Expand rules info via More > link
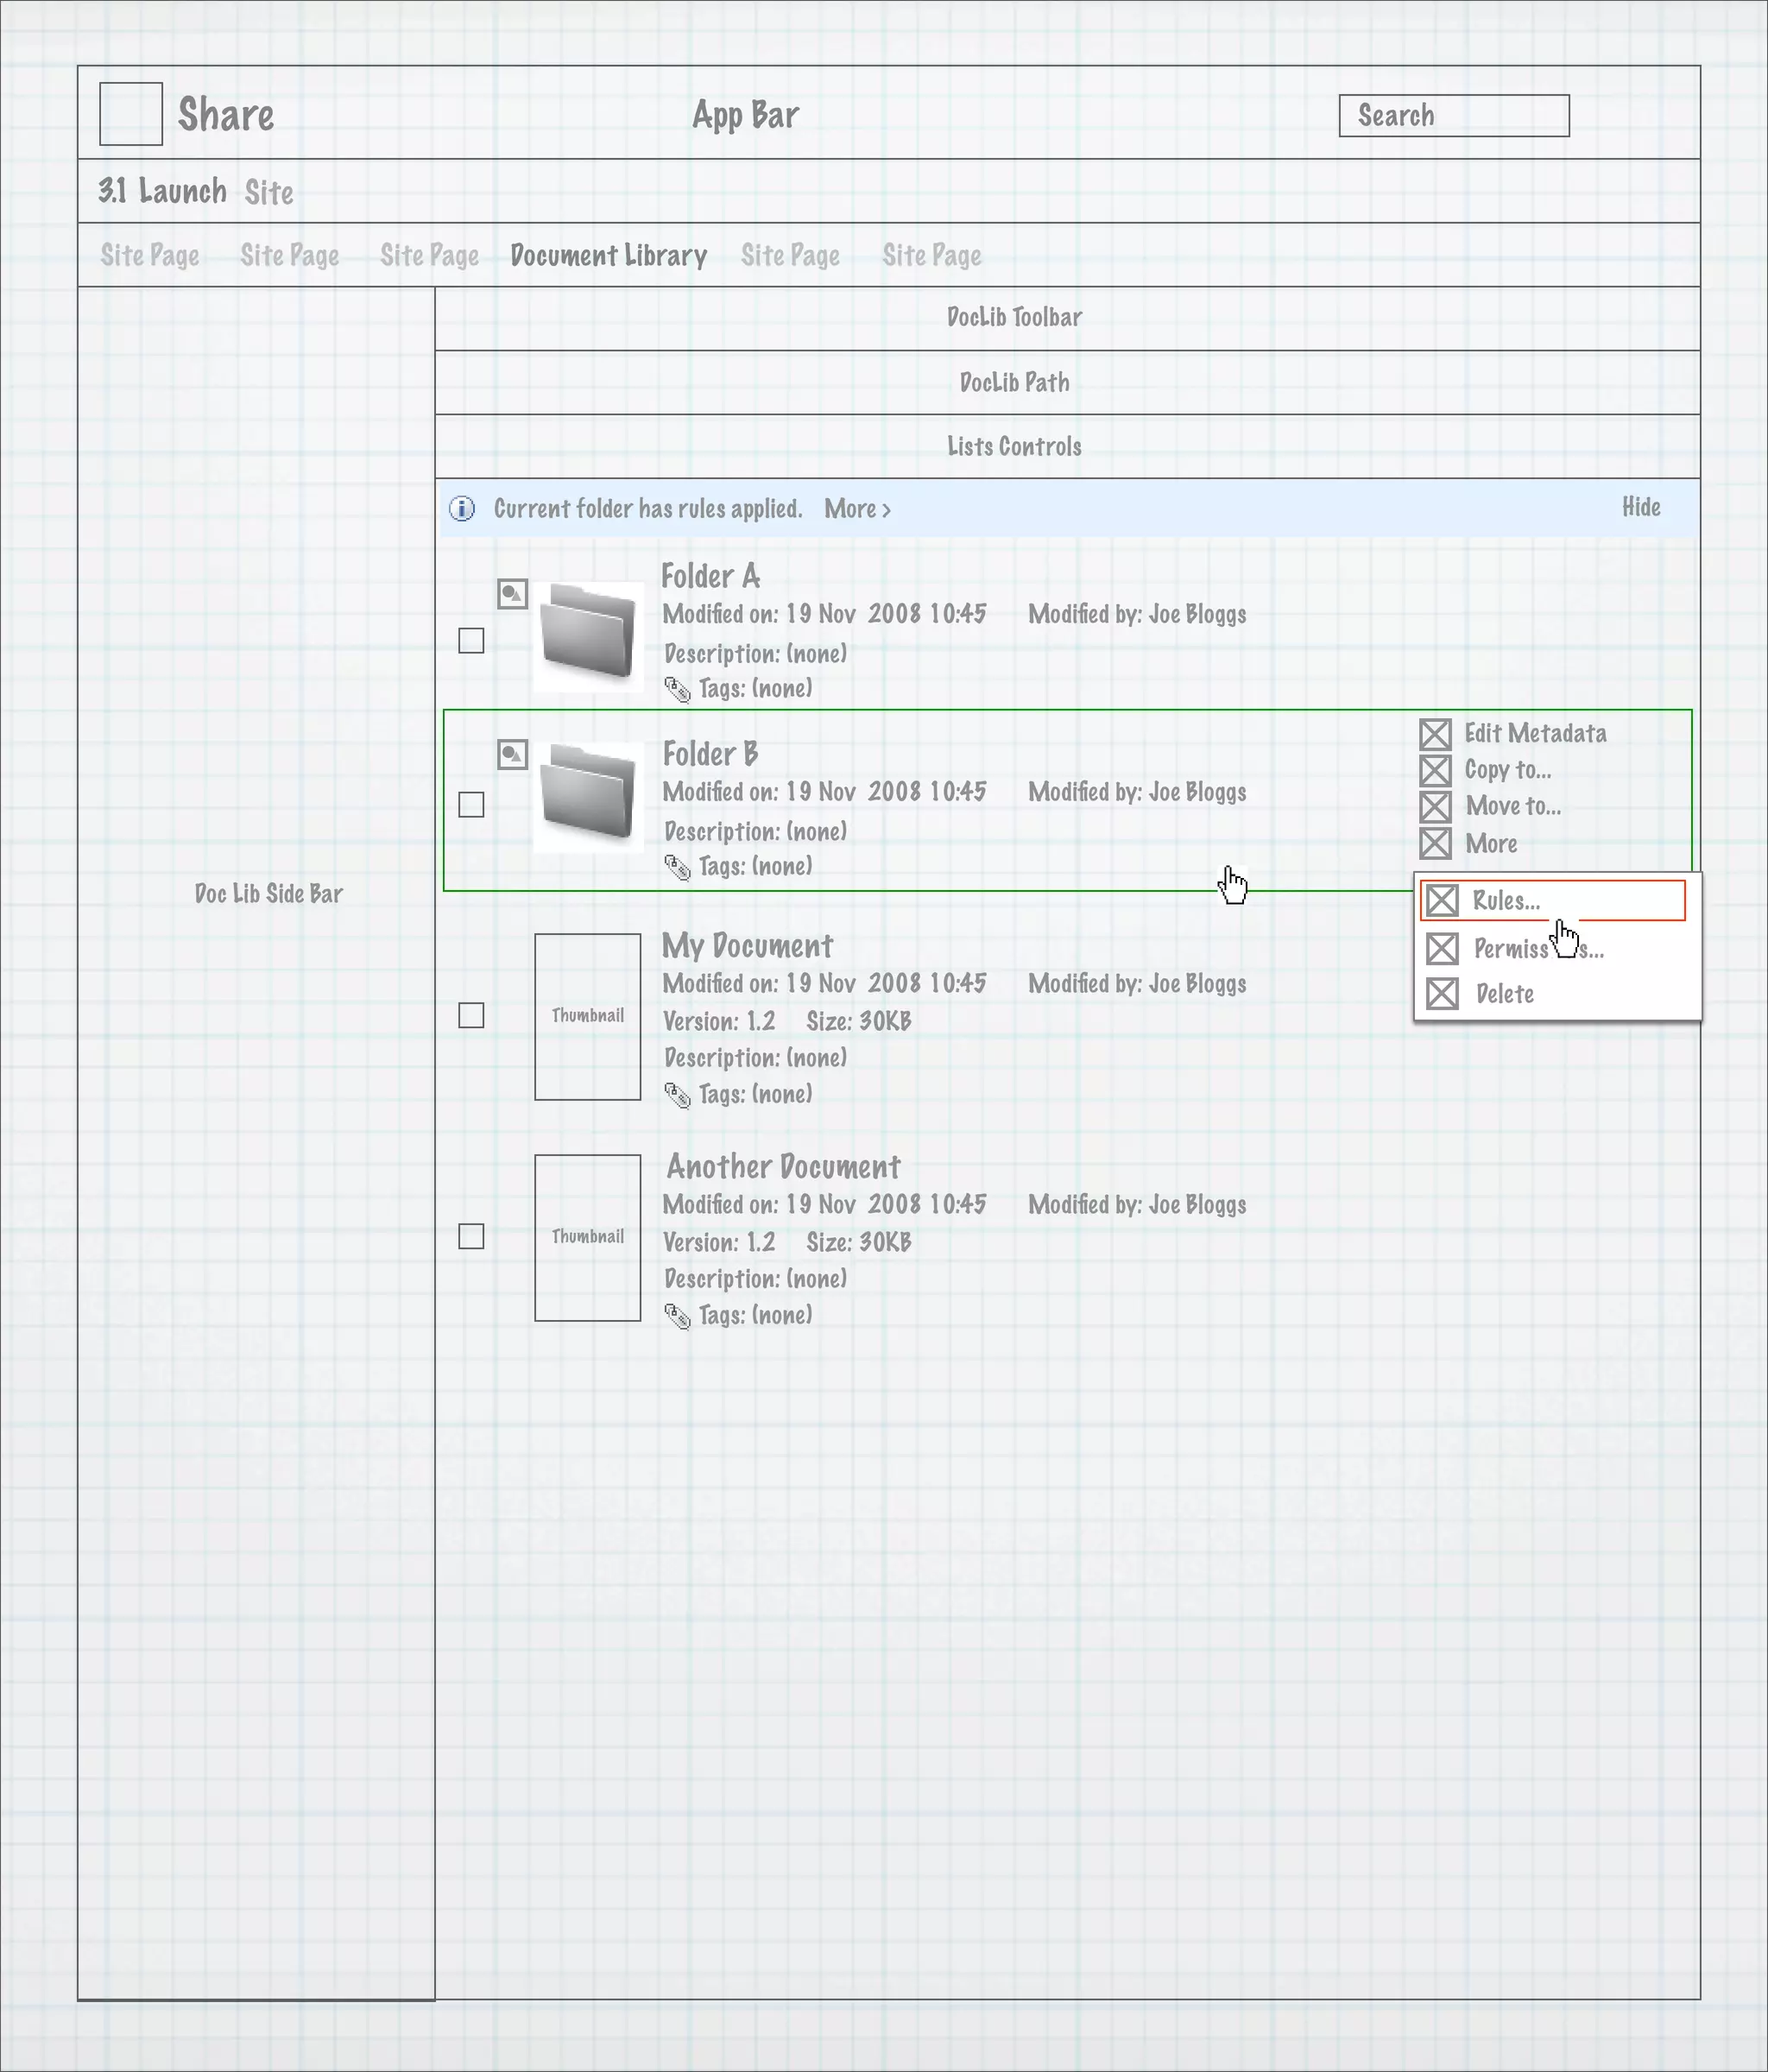1768x2072 pixels. [x=857, y=509]
